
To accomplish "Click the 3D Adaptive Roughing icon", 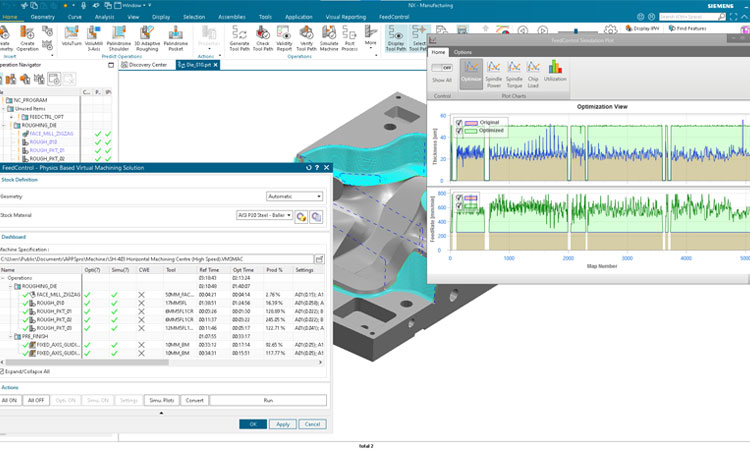I will [147, 33].
